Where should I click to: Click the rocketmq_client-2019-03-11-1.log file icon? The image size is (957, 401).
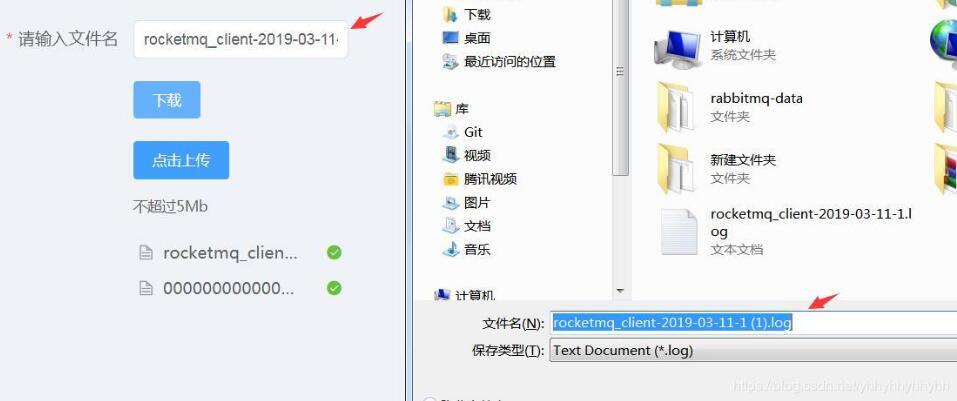click(x=679, y=232)
